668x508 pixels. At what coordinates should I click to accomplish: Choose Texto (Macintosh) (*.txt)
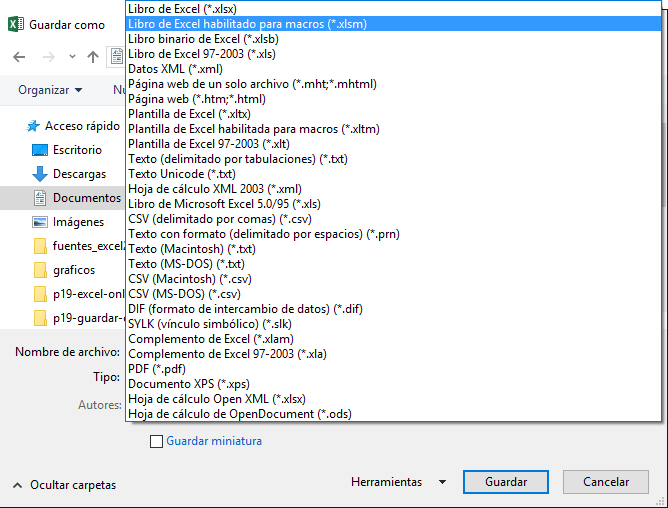(x=393, y=249)
